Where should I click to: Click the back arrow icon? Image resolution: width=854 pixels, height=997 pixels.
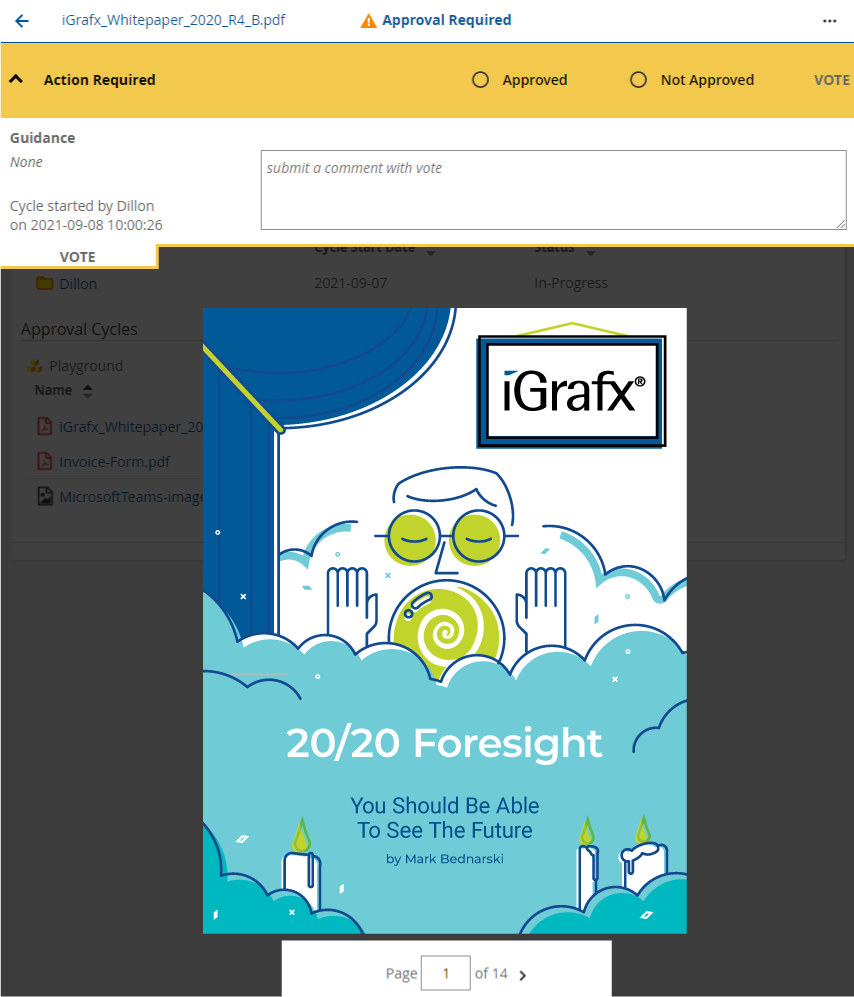(22, 21)
